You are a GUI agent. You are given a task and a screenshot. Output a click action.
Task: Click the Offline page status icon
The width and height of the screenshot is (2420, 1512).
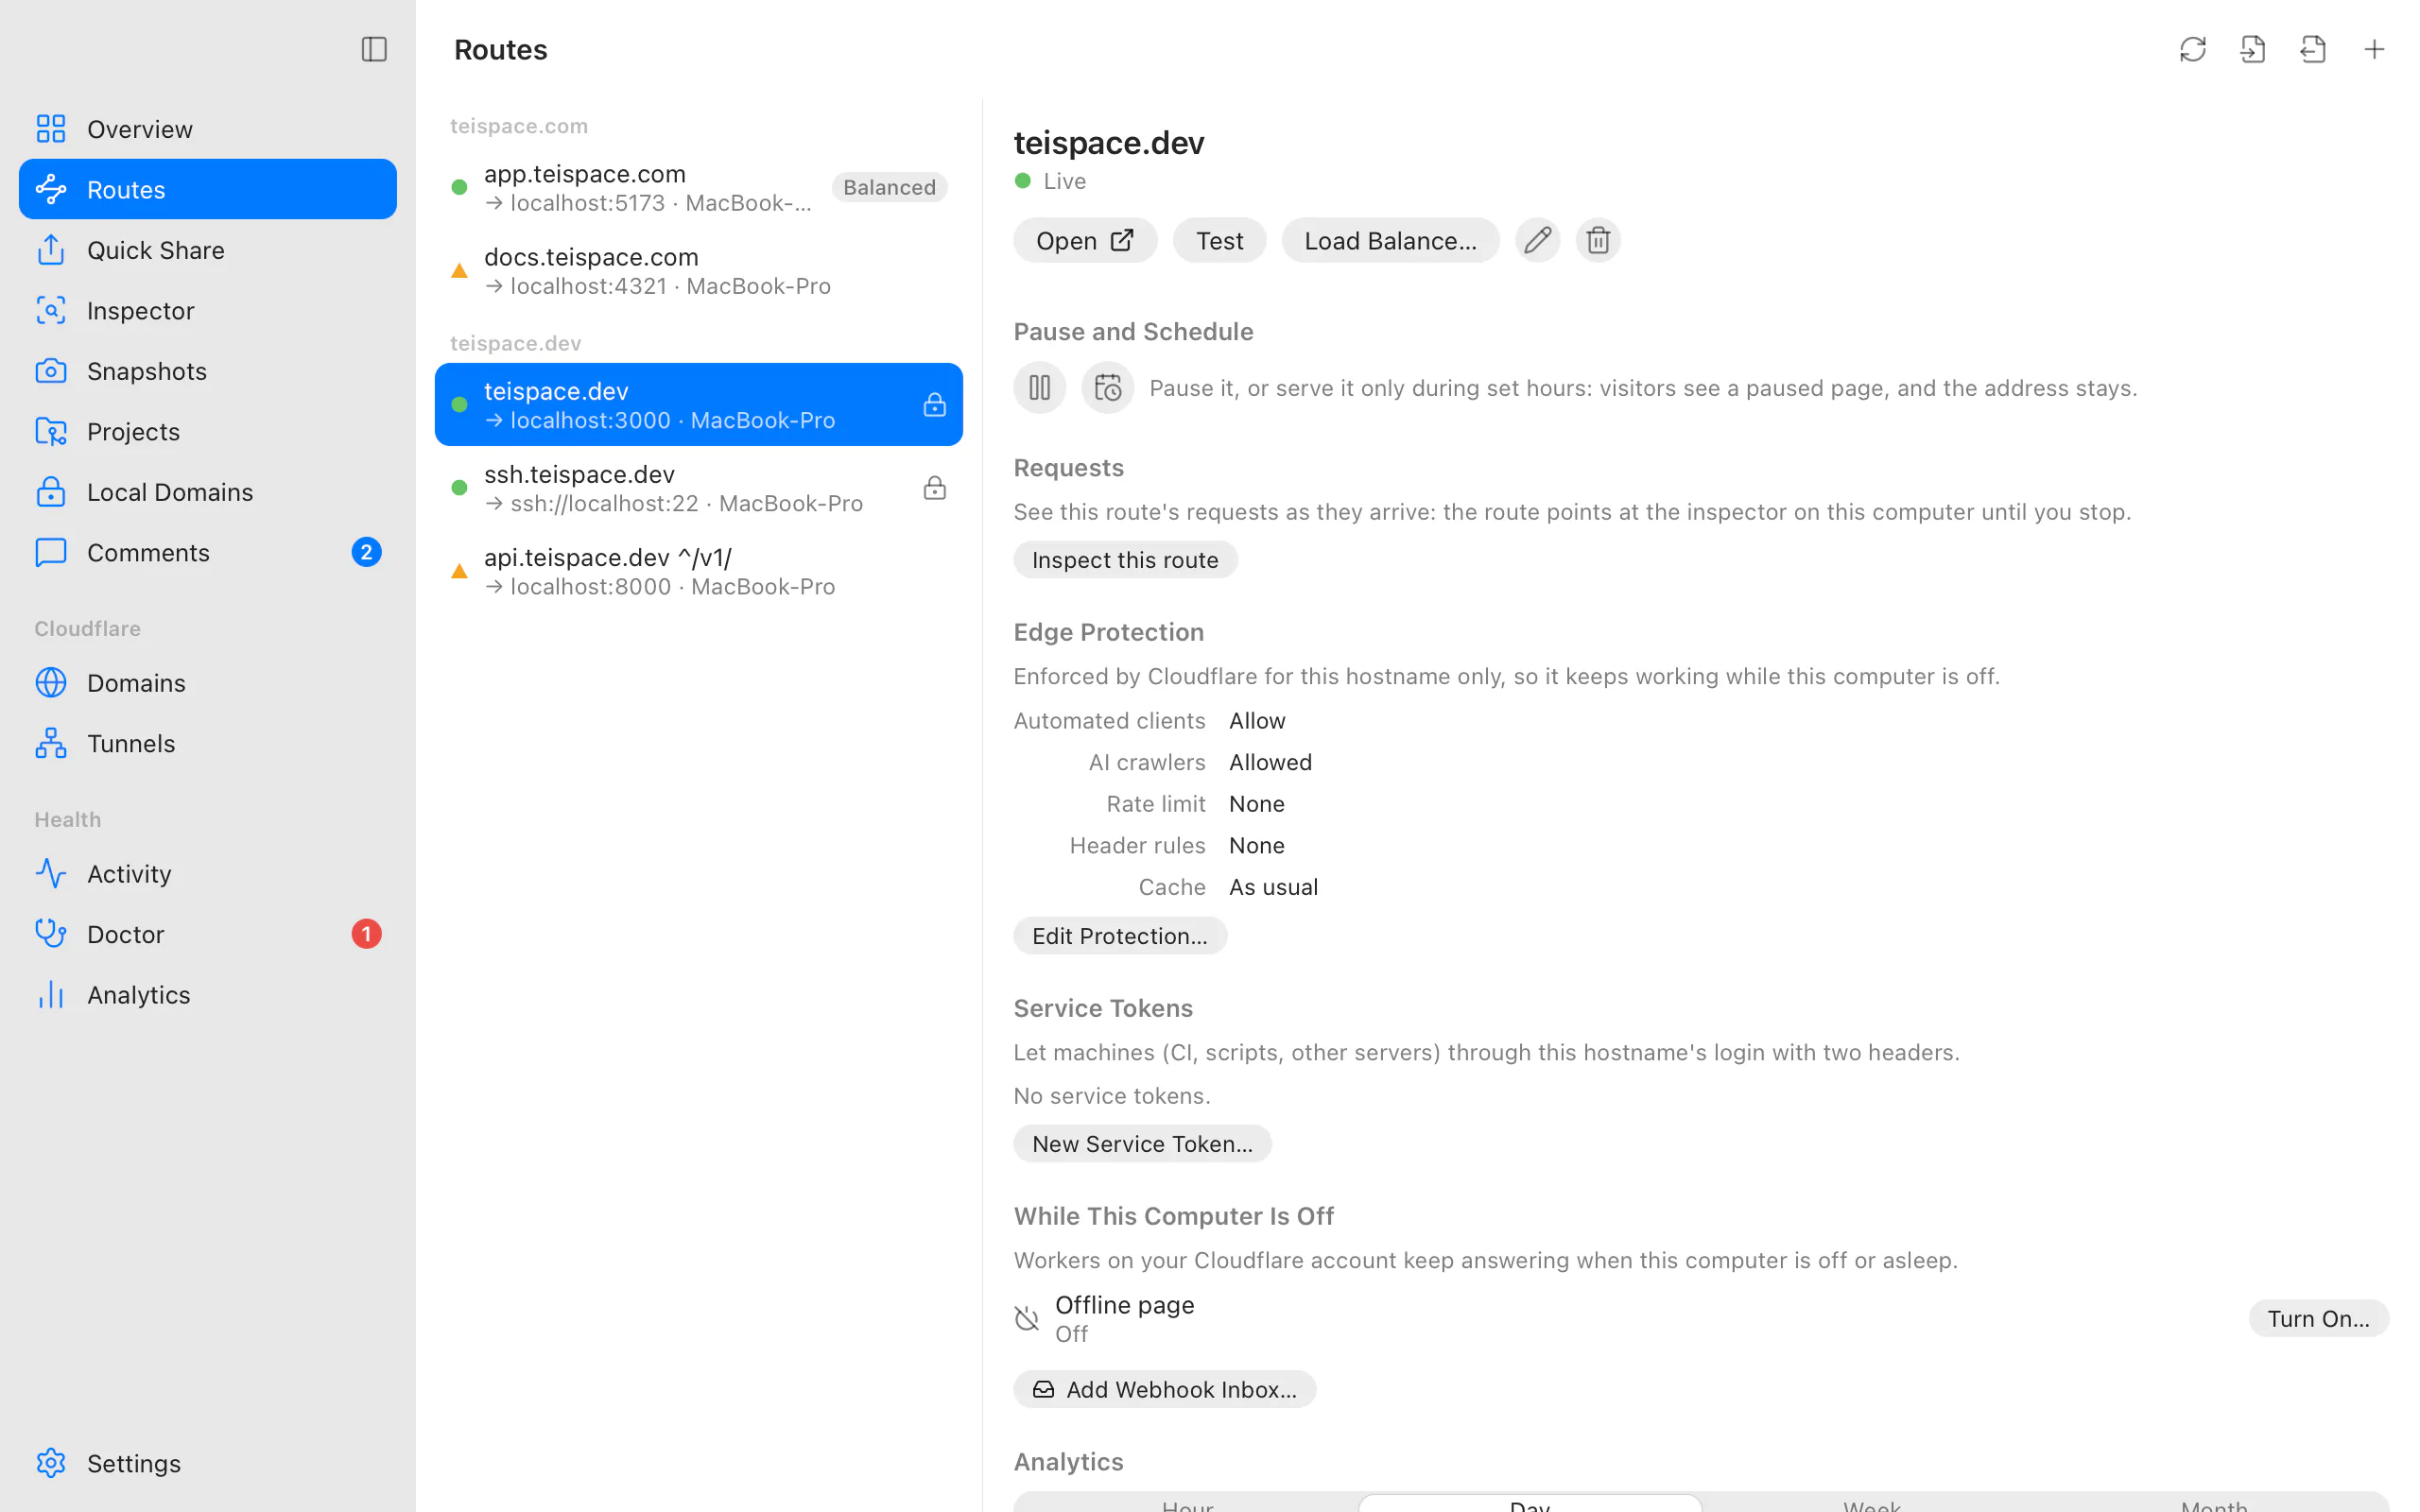tap(1026, 1318)
